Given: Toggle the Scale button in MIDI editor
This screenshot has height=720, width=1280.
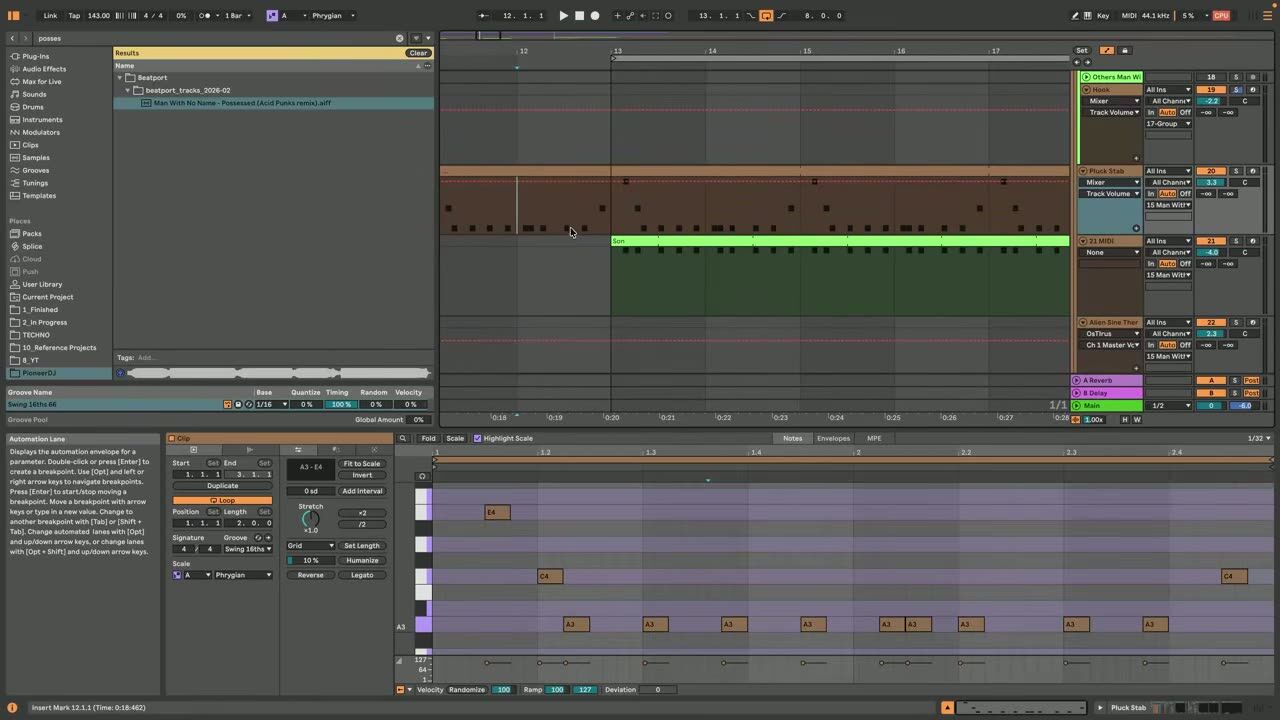Looking at the screenshot, I should pyautogui.click(x=455, y=438).
